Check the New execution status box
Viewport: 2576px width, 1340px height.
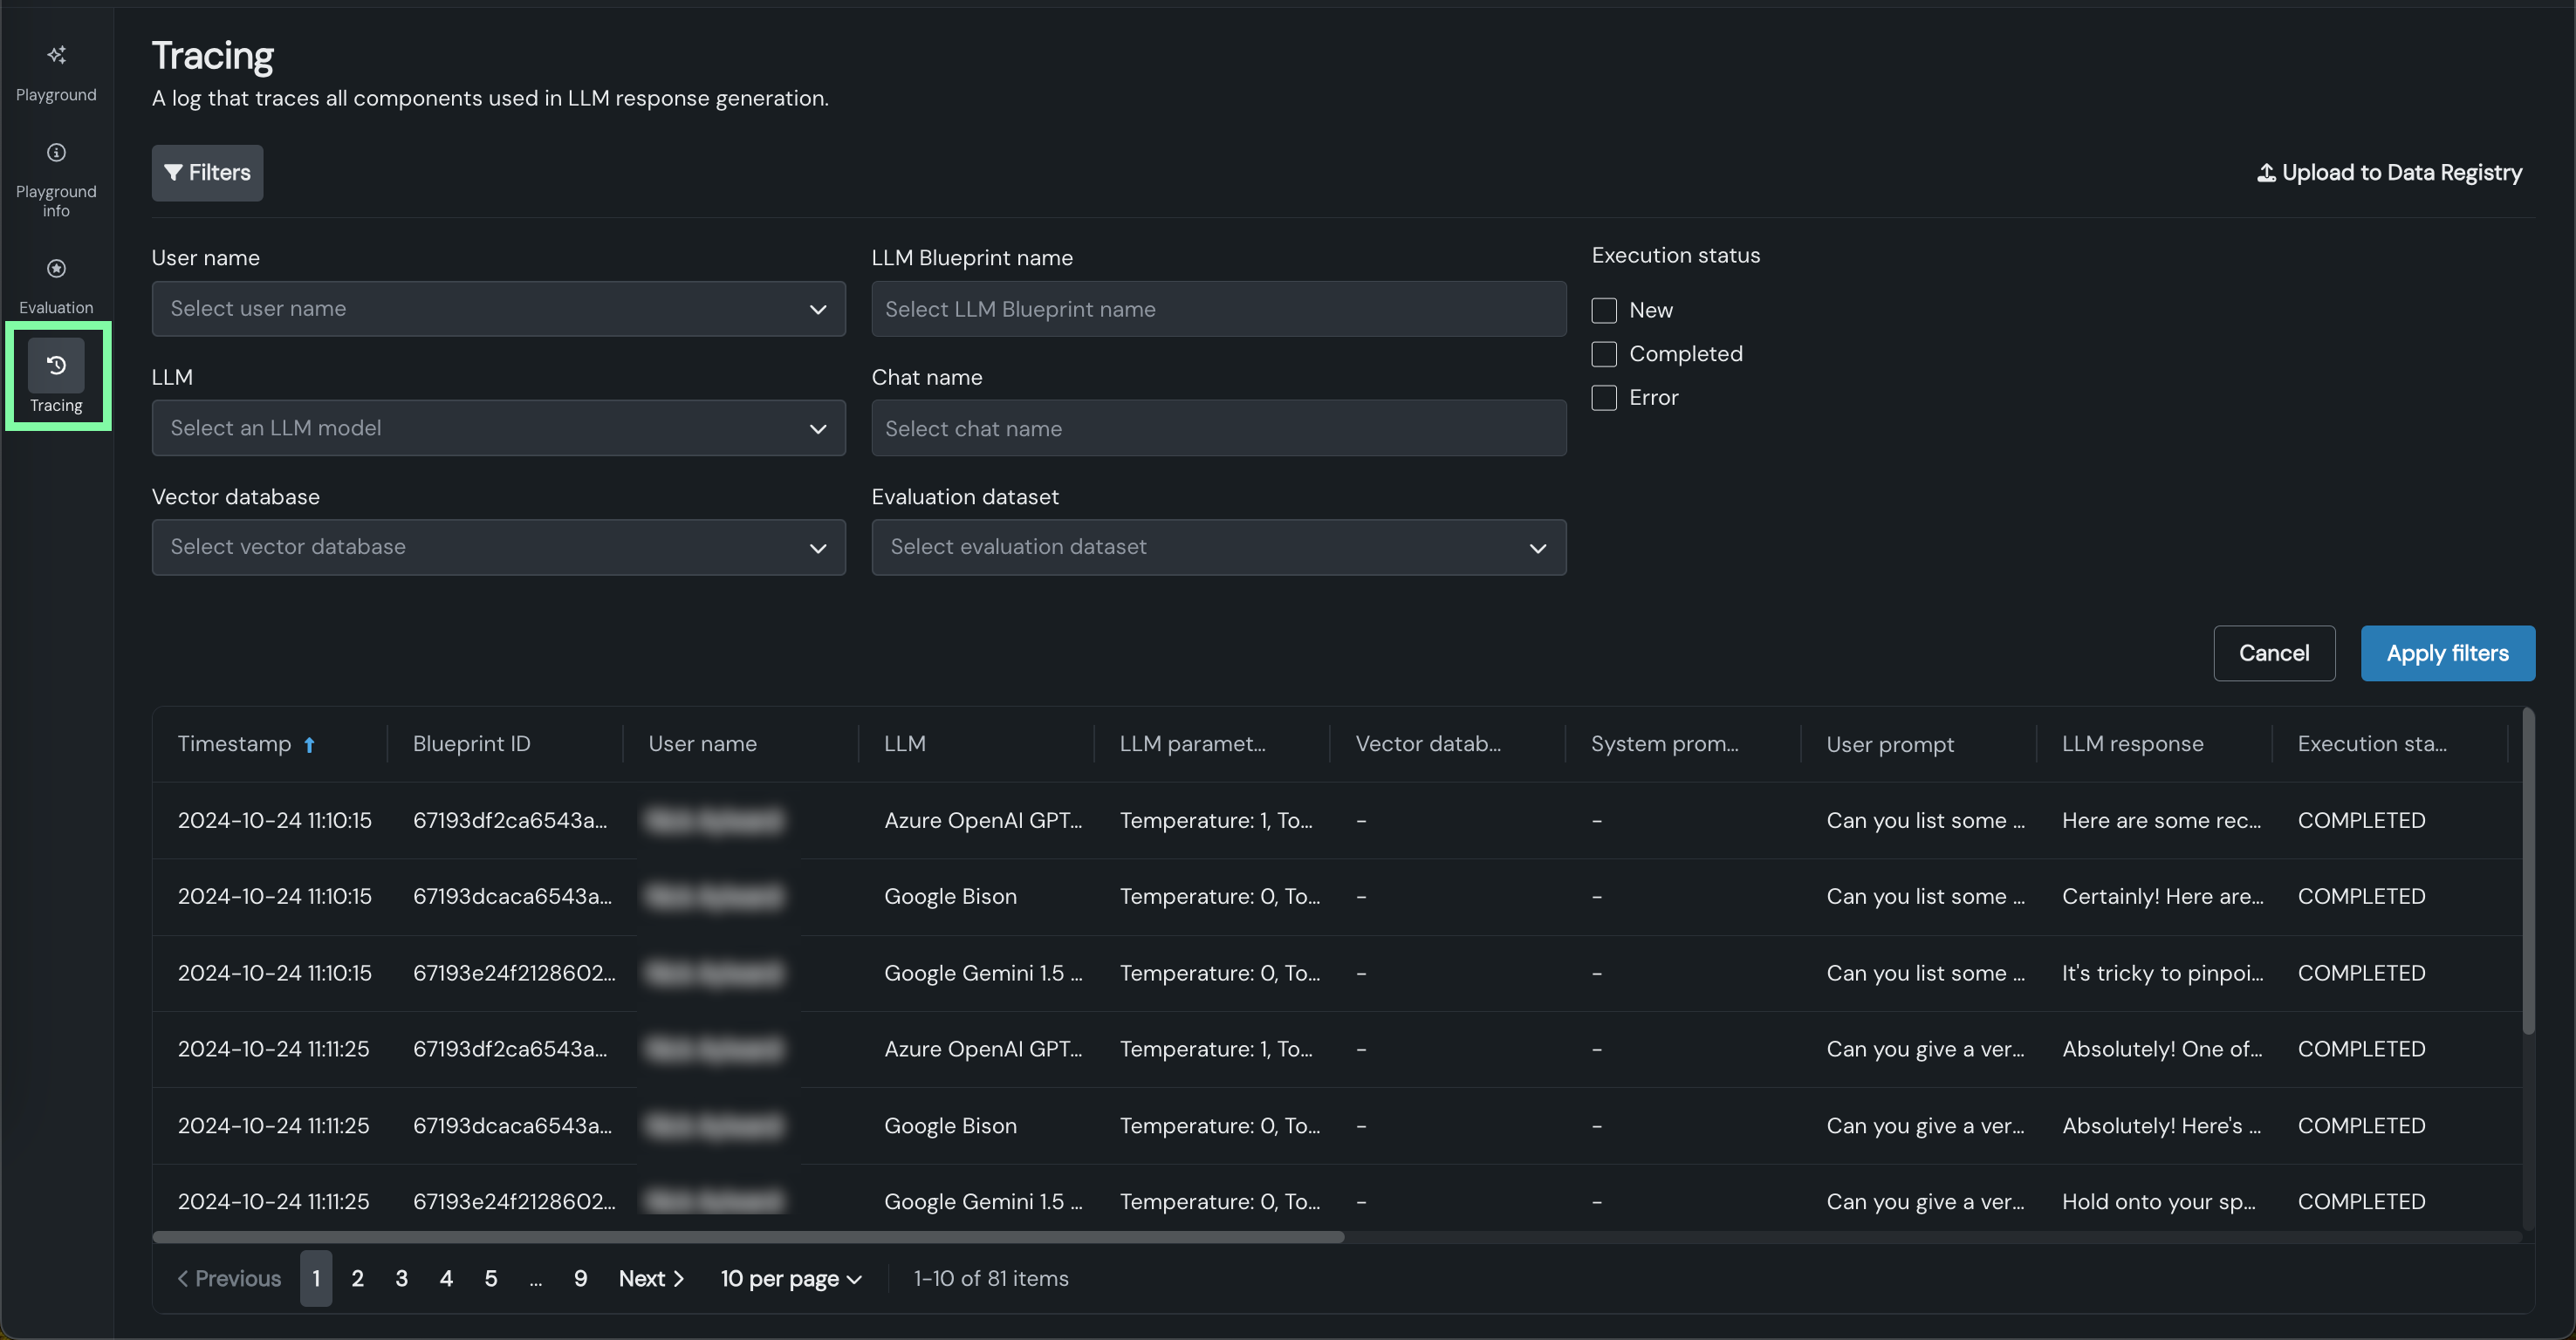(x=1604, y=311)
